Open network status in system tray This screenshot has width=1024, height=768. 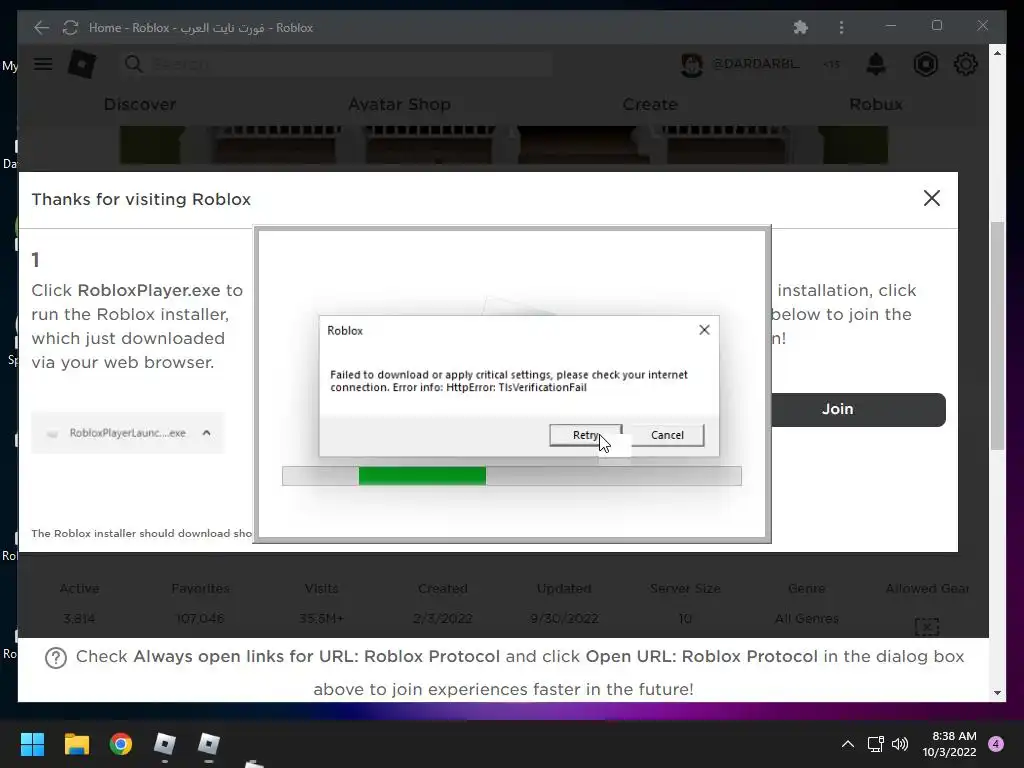click(875, 744)
